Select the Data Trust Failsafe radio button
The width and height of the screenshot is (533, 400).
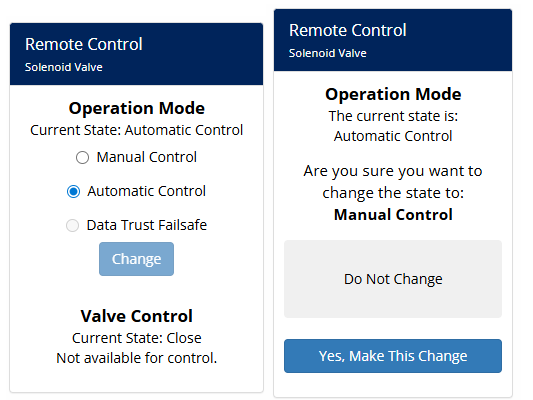click(x=72, y=226)
